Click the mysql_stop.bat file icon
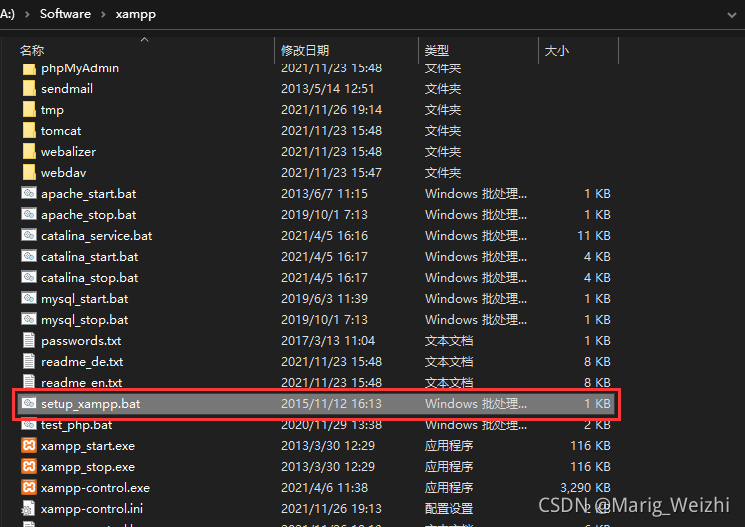The height and width of the screenshot is (527, 745). 29,319
